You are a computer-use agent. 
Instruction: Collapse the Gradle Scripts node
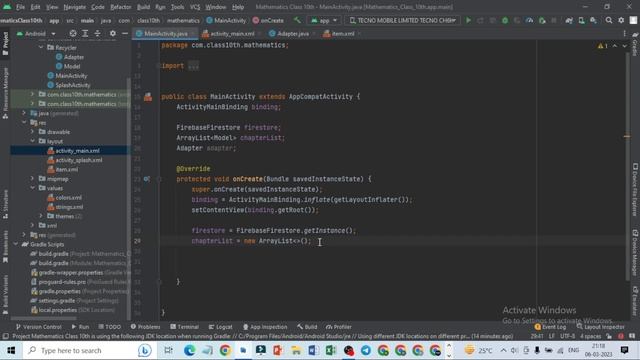click(16, 244)
